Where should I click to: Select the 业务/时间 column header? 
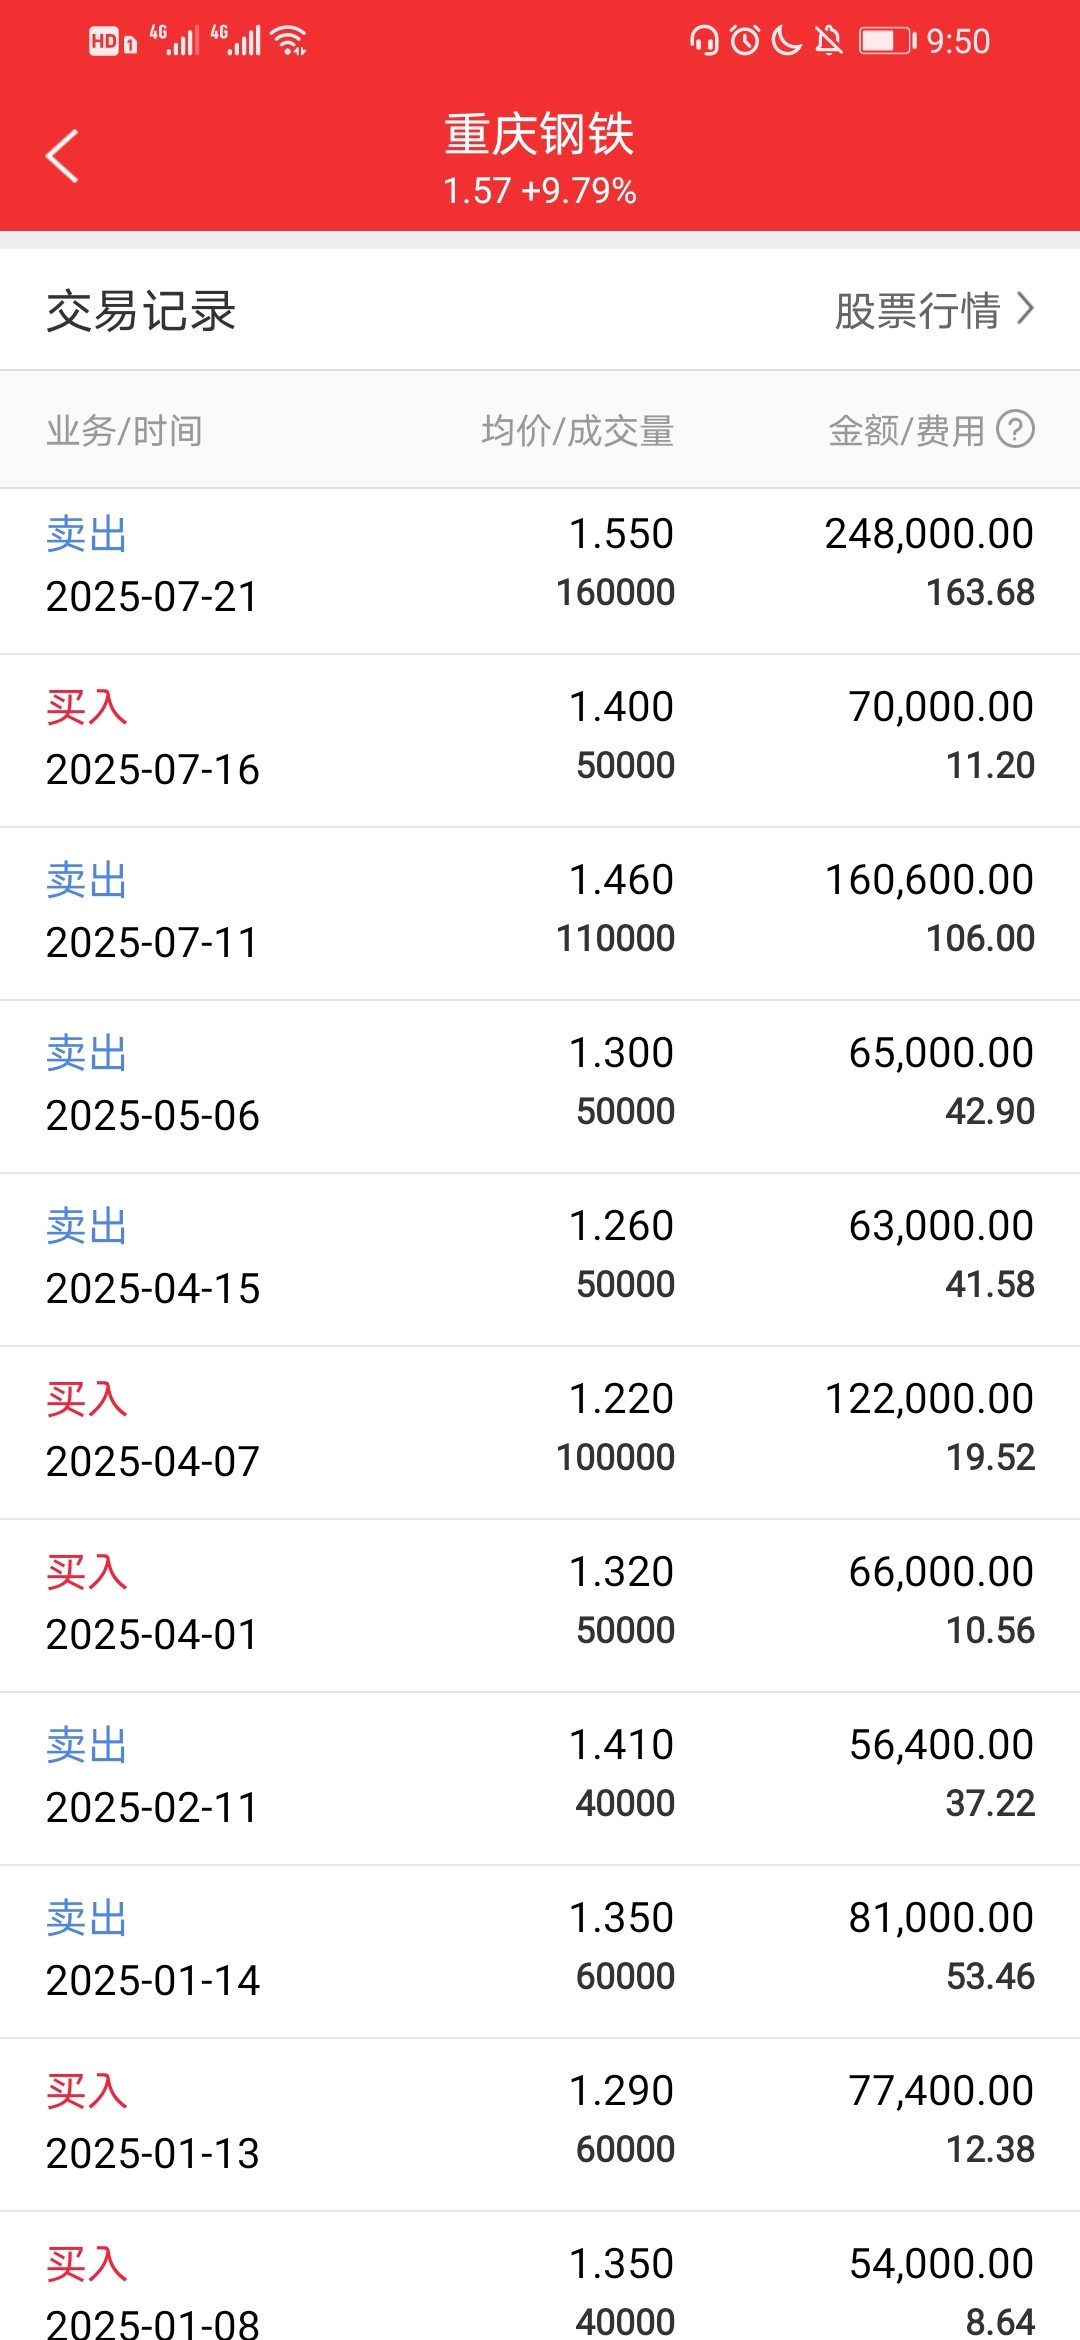point(125,430)
